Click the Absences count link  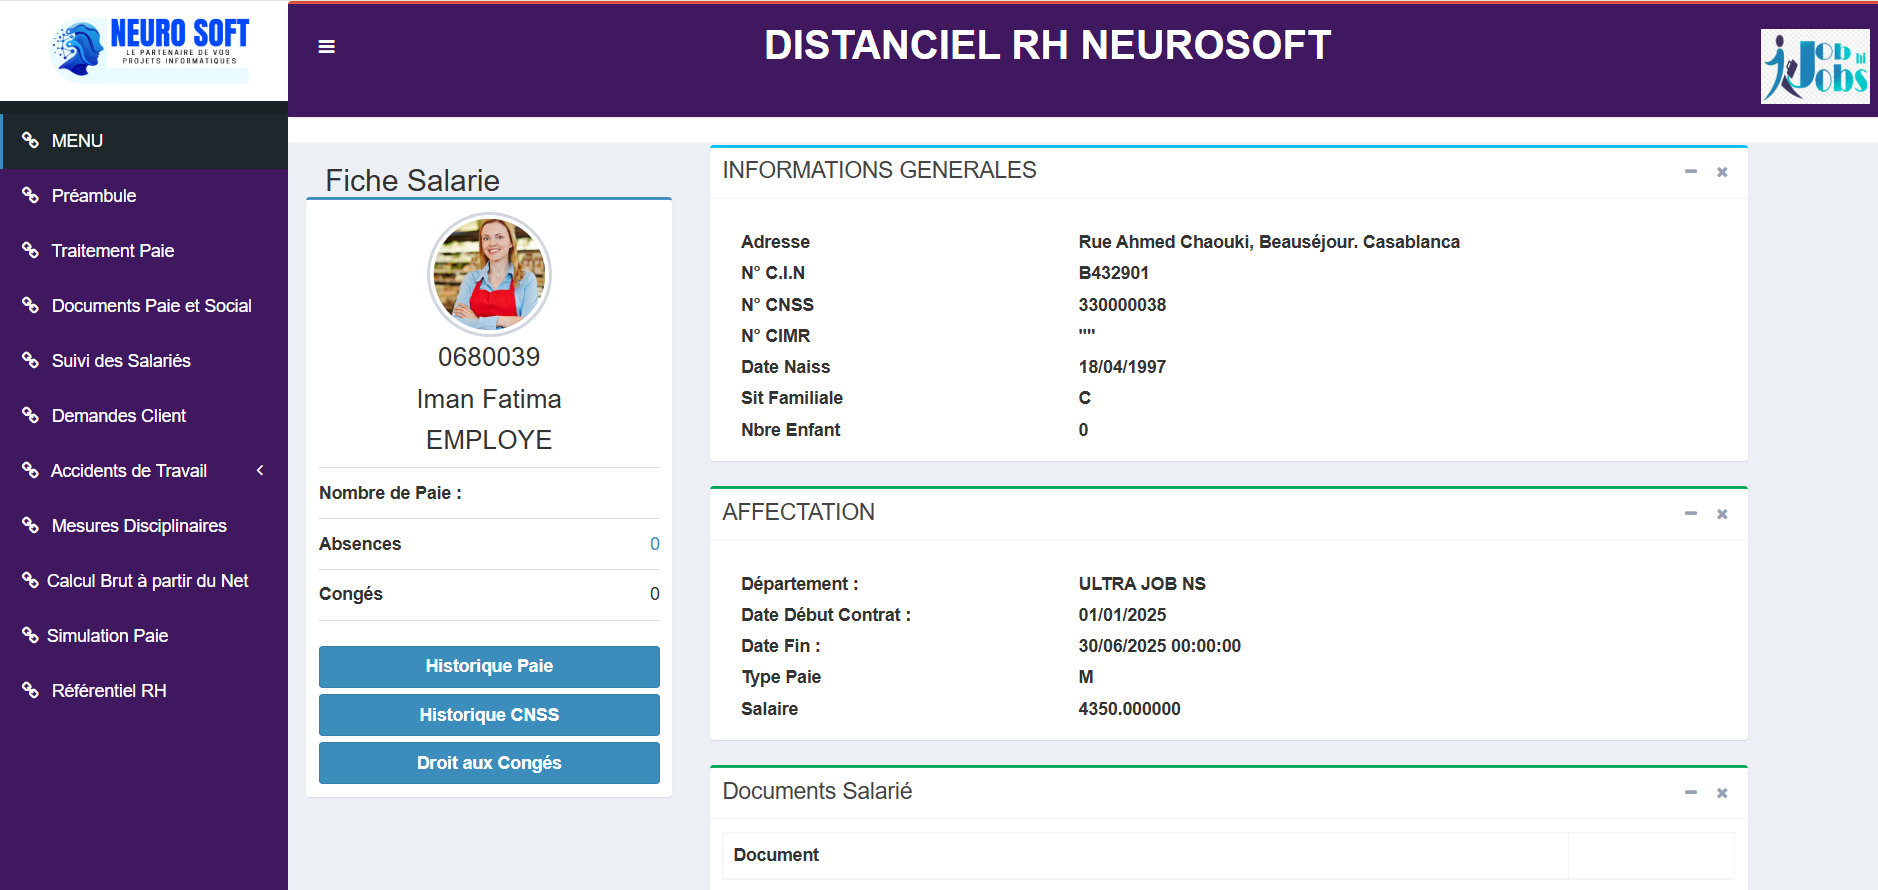tap(654, 544)
